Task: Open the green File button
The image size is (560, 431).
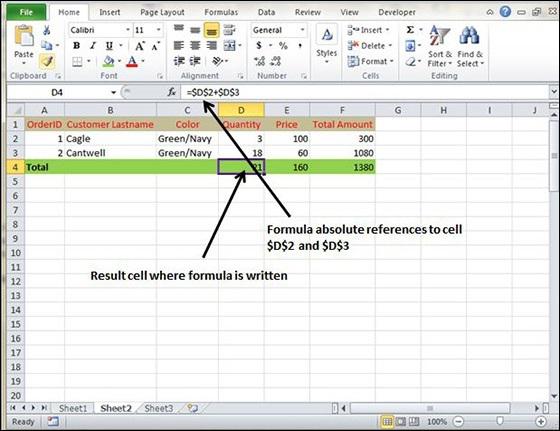Action: point(26,12)
